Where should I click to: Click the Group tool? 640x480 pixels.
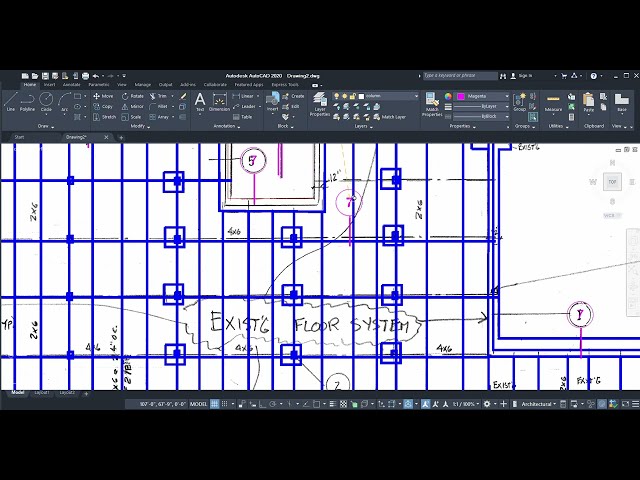click(520, 102)
